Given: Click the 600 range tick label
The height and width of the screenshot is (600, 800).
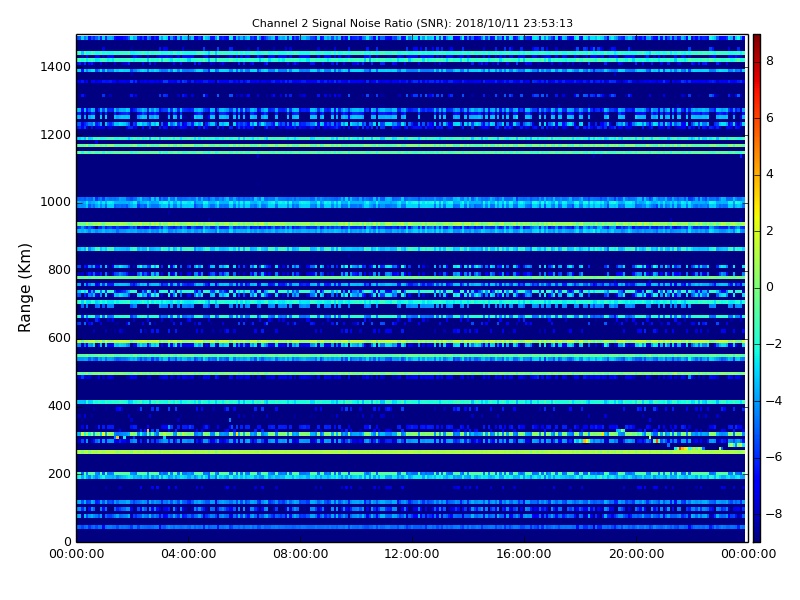Looking at the screenshot, I should tap(59, 338).
